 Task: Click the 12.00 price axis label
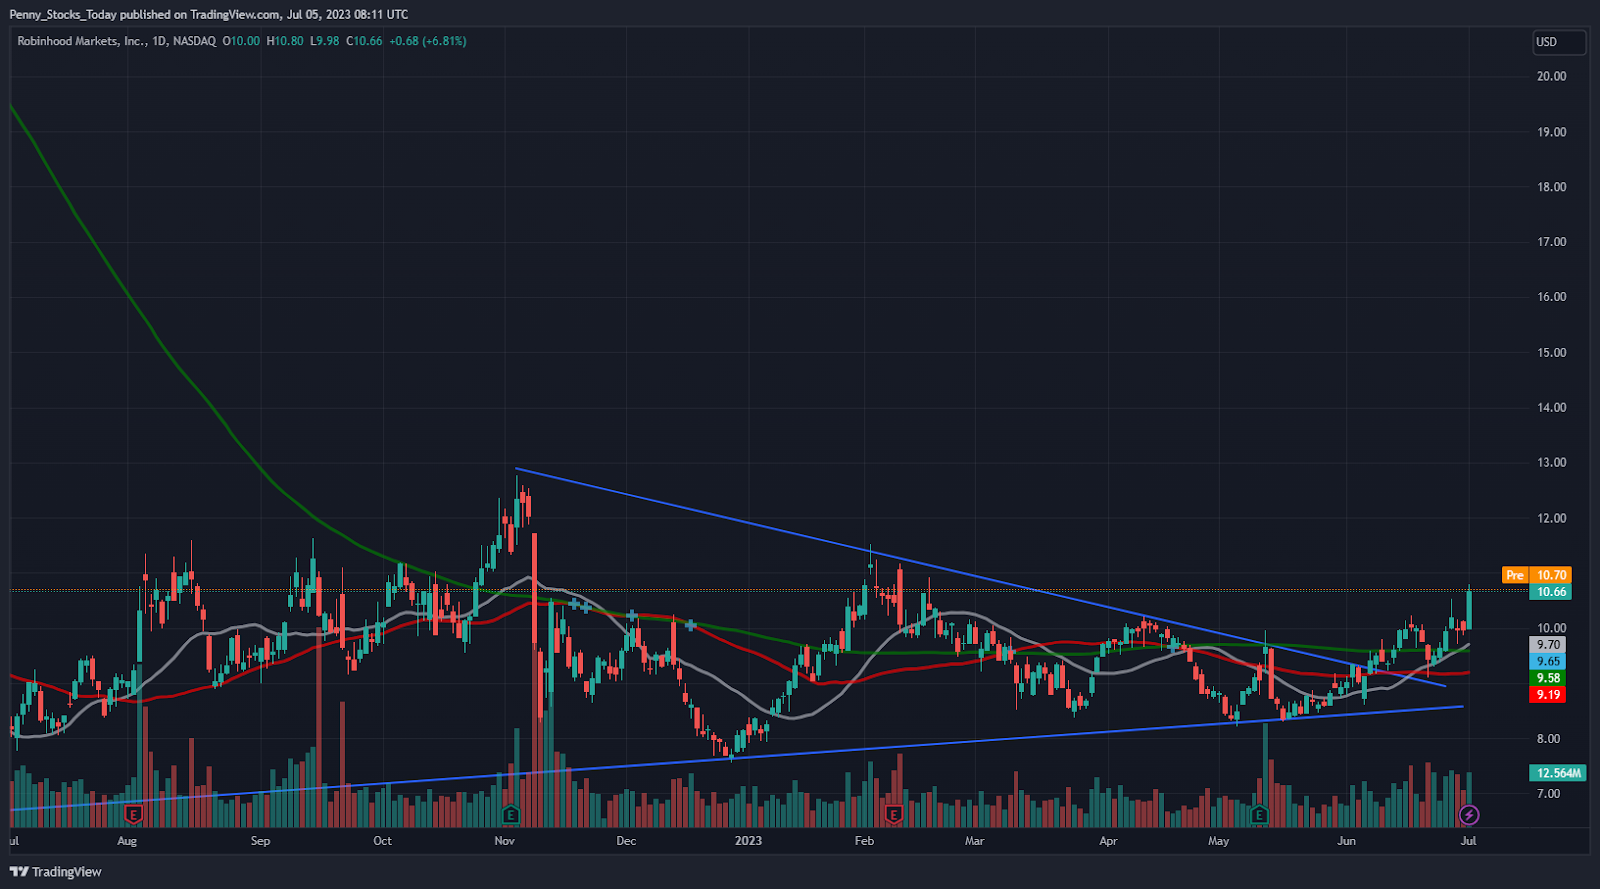coord(1551,518)
